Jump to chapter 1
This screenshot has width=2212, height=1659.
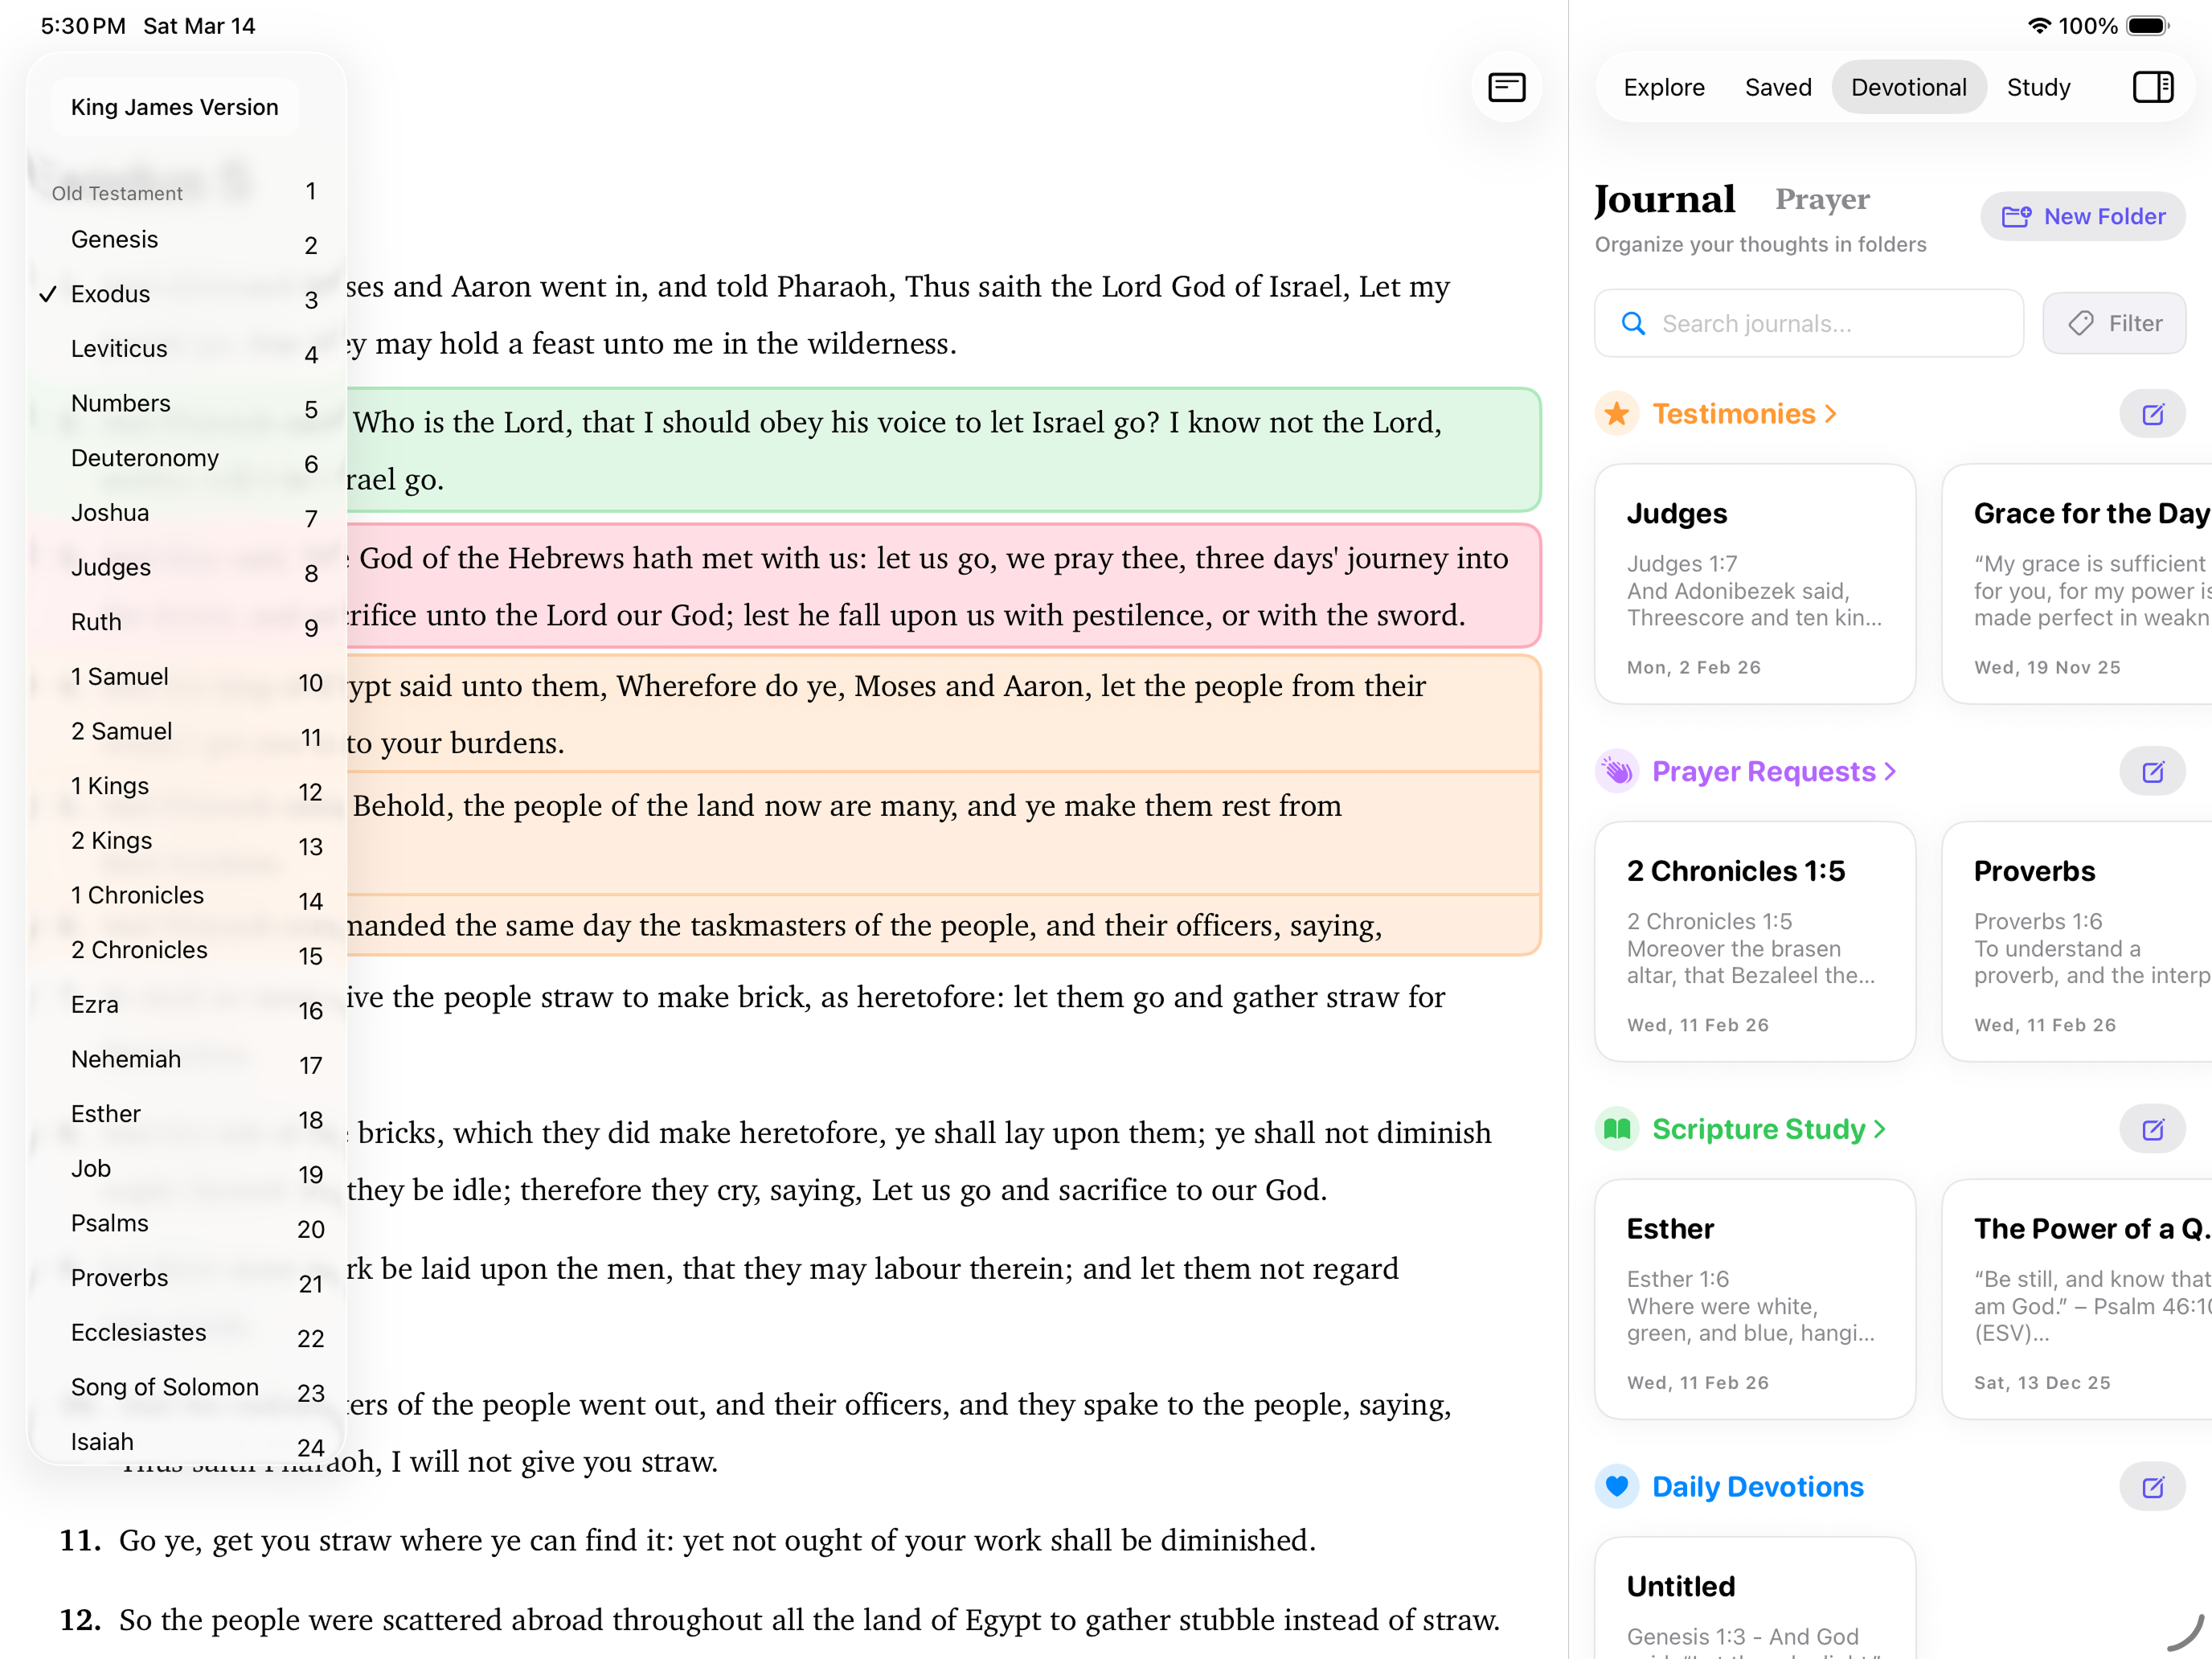311,191
